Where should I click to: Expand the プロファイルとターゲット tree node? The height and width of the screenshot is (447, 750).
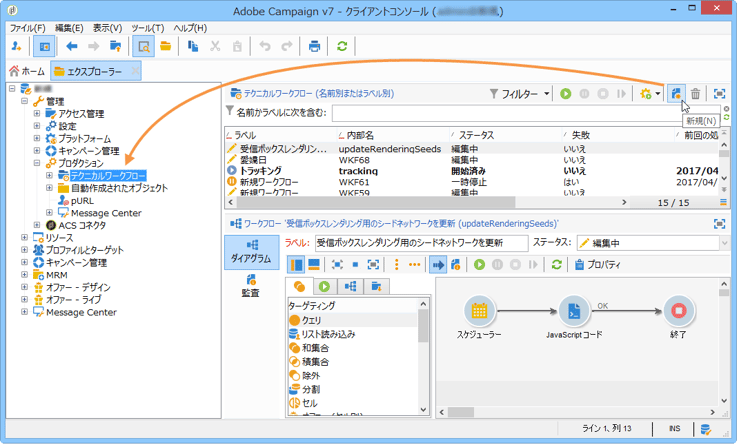pos(24,250)
